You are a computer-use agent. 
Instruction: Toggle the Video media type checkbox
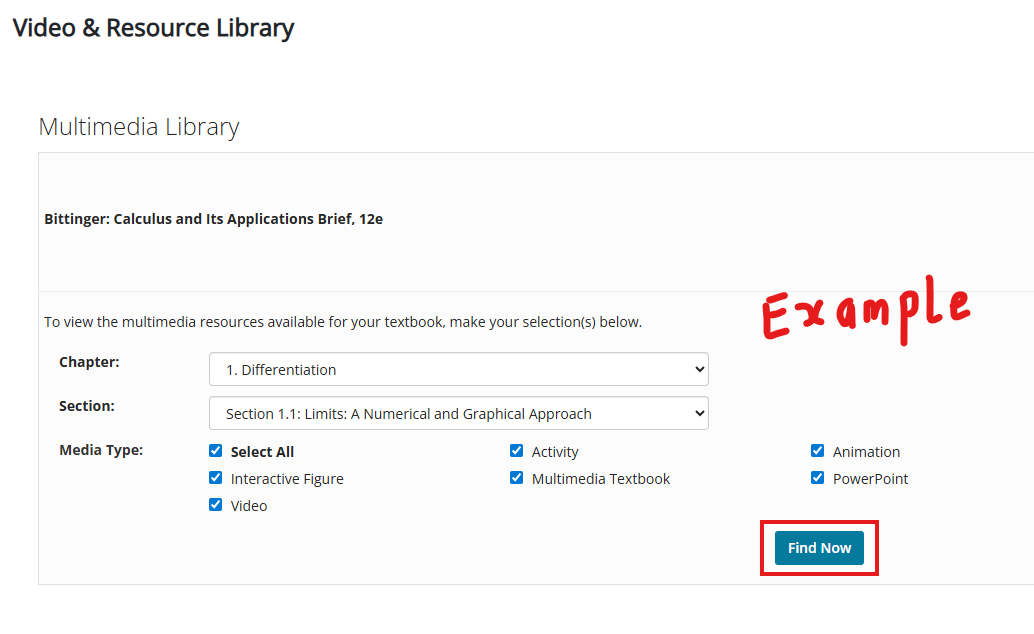215,504
